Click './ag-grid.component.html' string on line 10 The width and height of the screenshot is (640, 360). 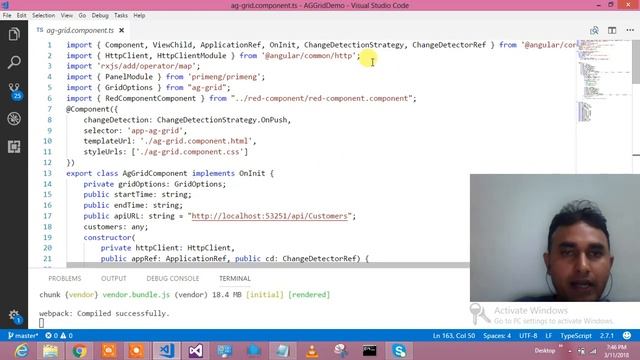pyautogui.click(x=196, y=141)
